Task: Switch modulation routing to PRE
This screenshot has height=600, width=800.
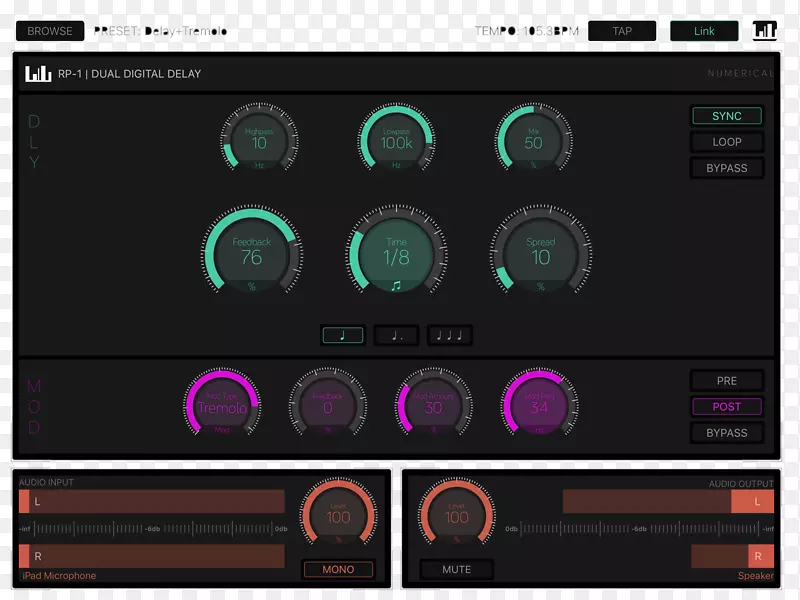Action: pos(727,381)
